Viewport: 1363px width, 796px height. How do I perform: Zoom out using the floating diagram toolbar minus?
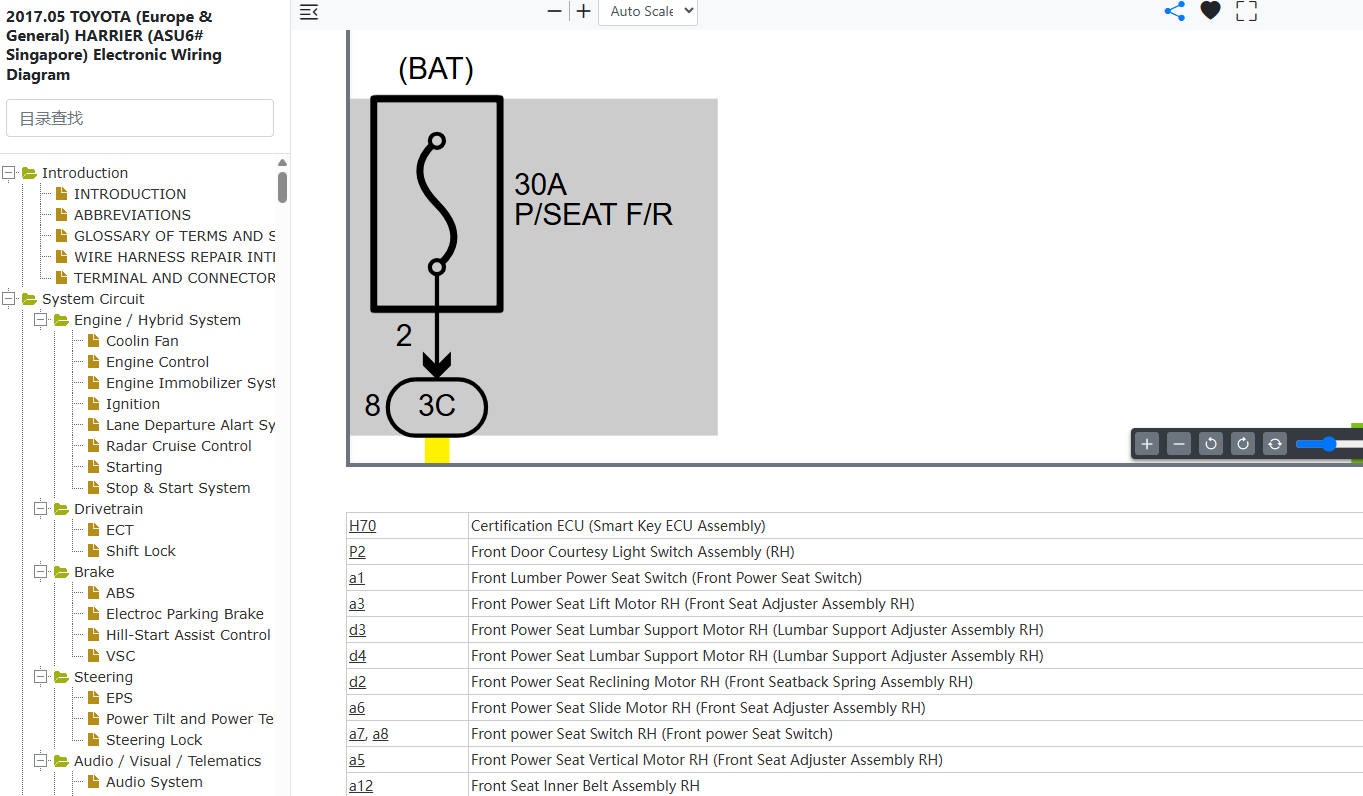(x=1179, y=444)
